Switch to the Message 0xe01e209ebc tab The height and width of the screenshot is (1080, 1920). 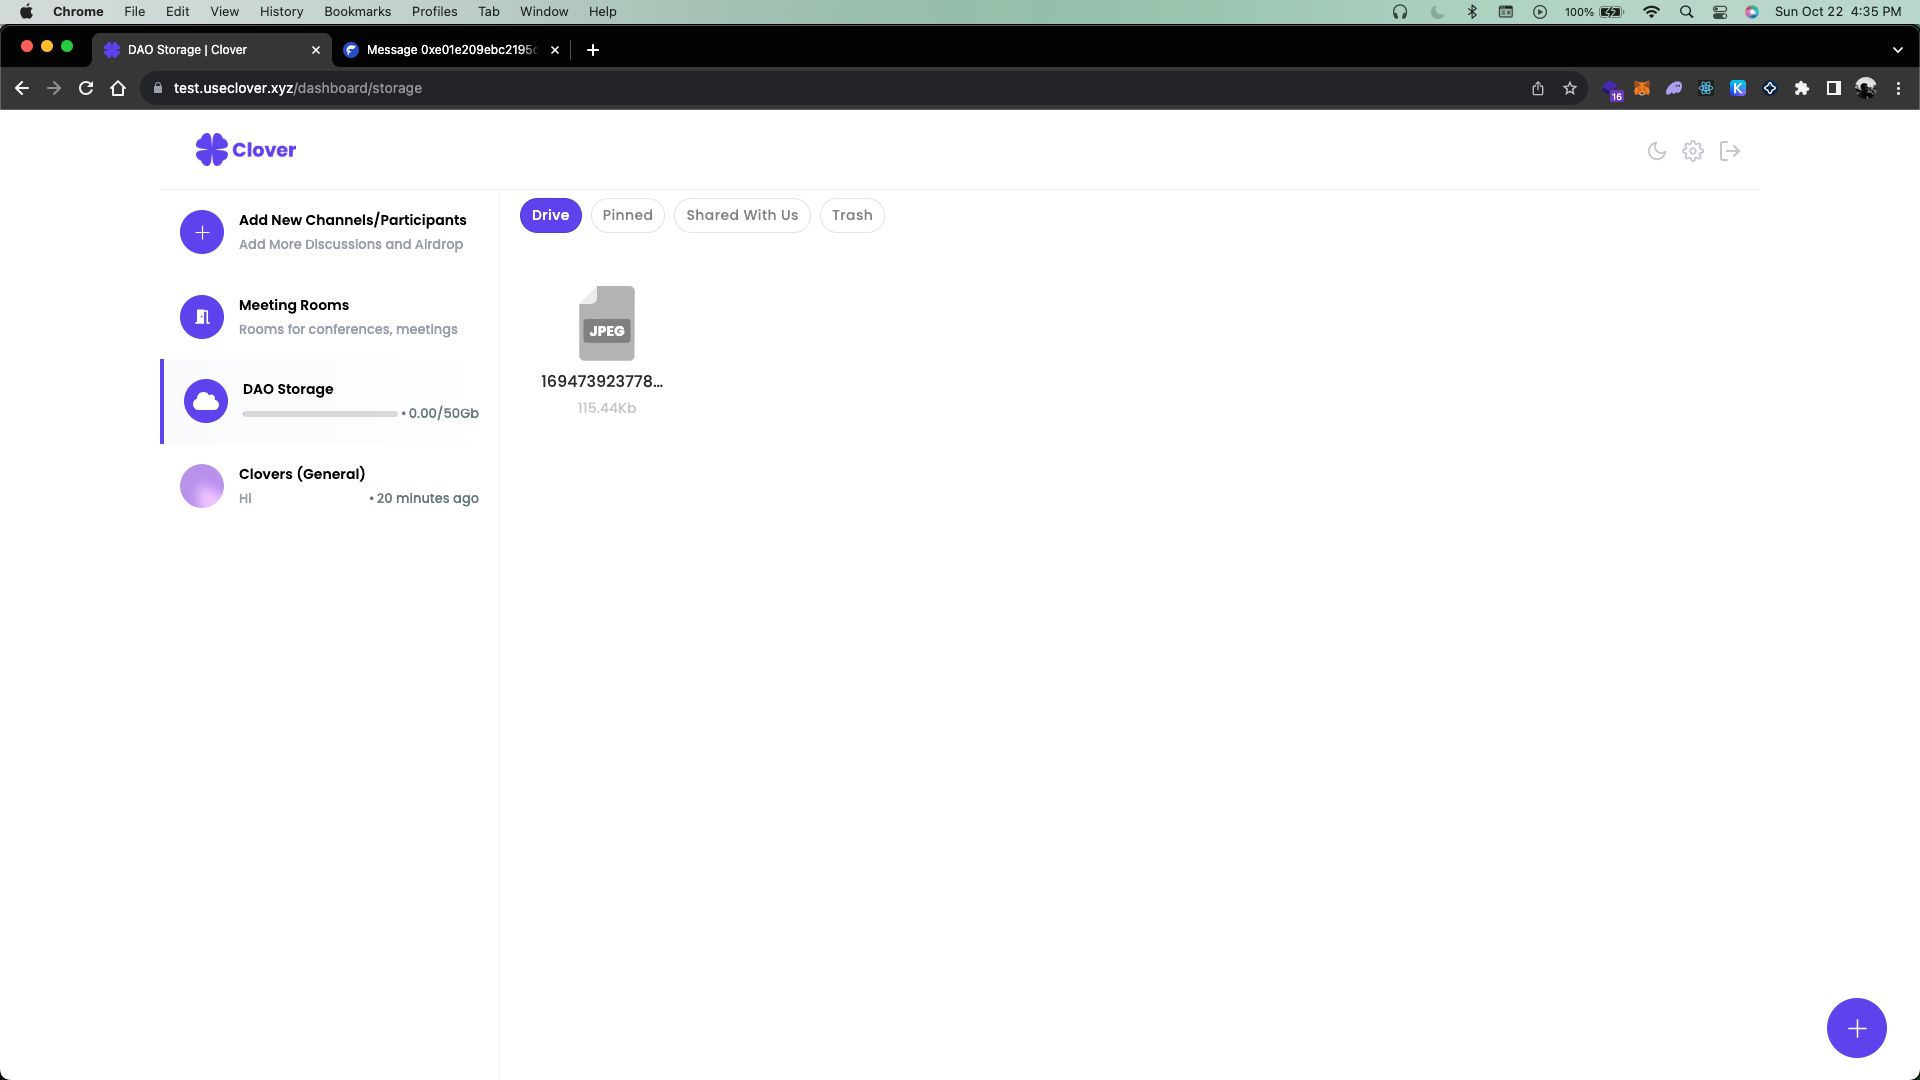pyautogui.click(x=452, y=50)
